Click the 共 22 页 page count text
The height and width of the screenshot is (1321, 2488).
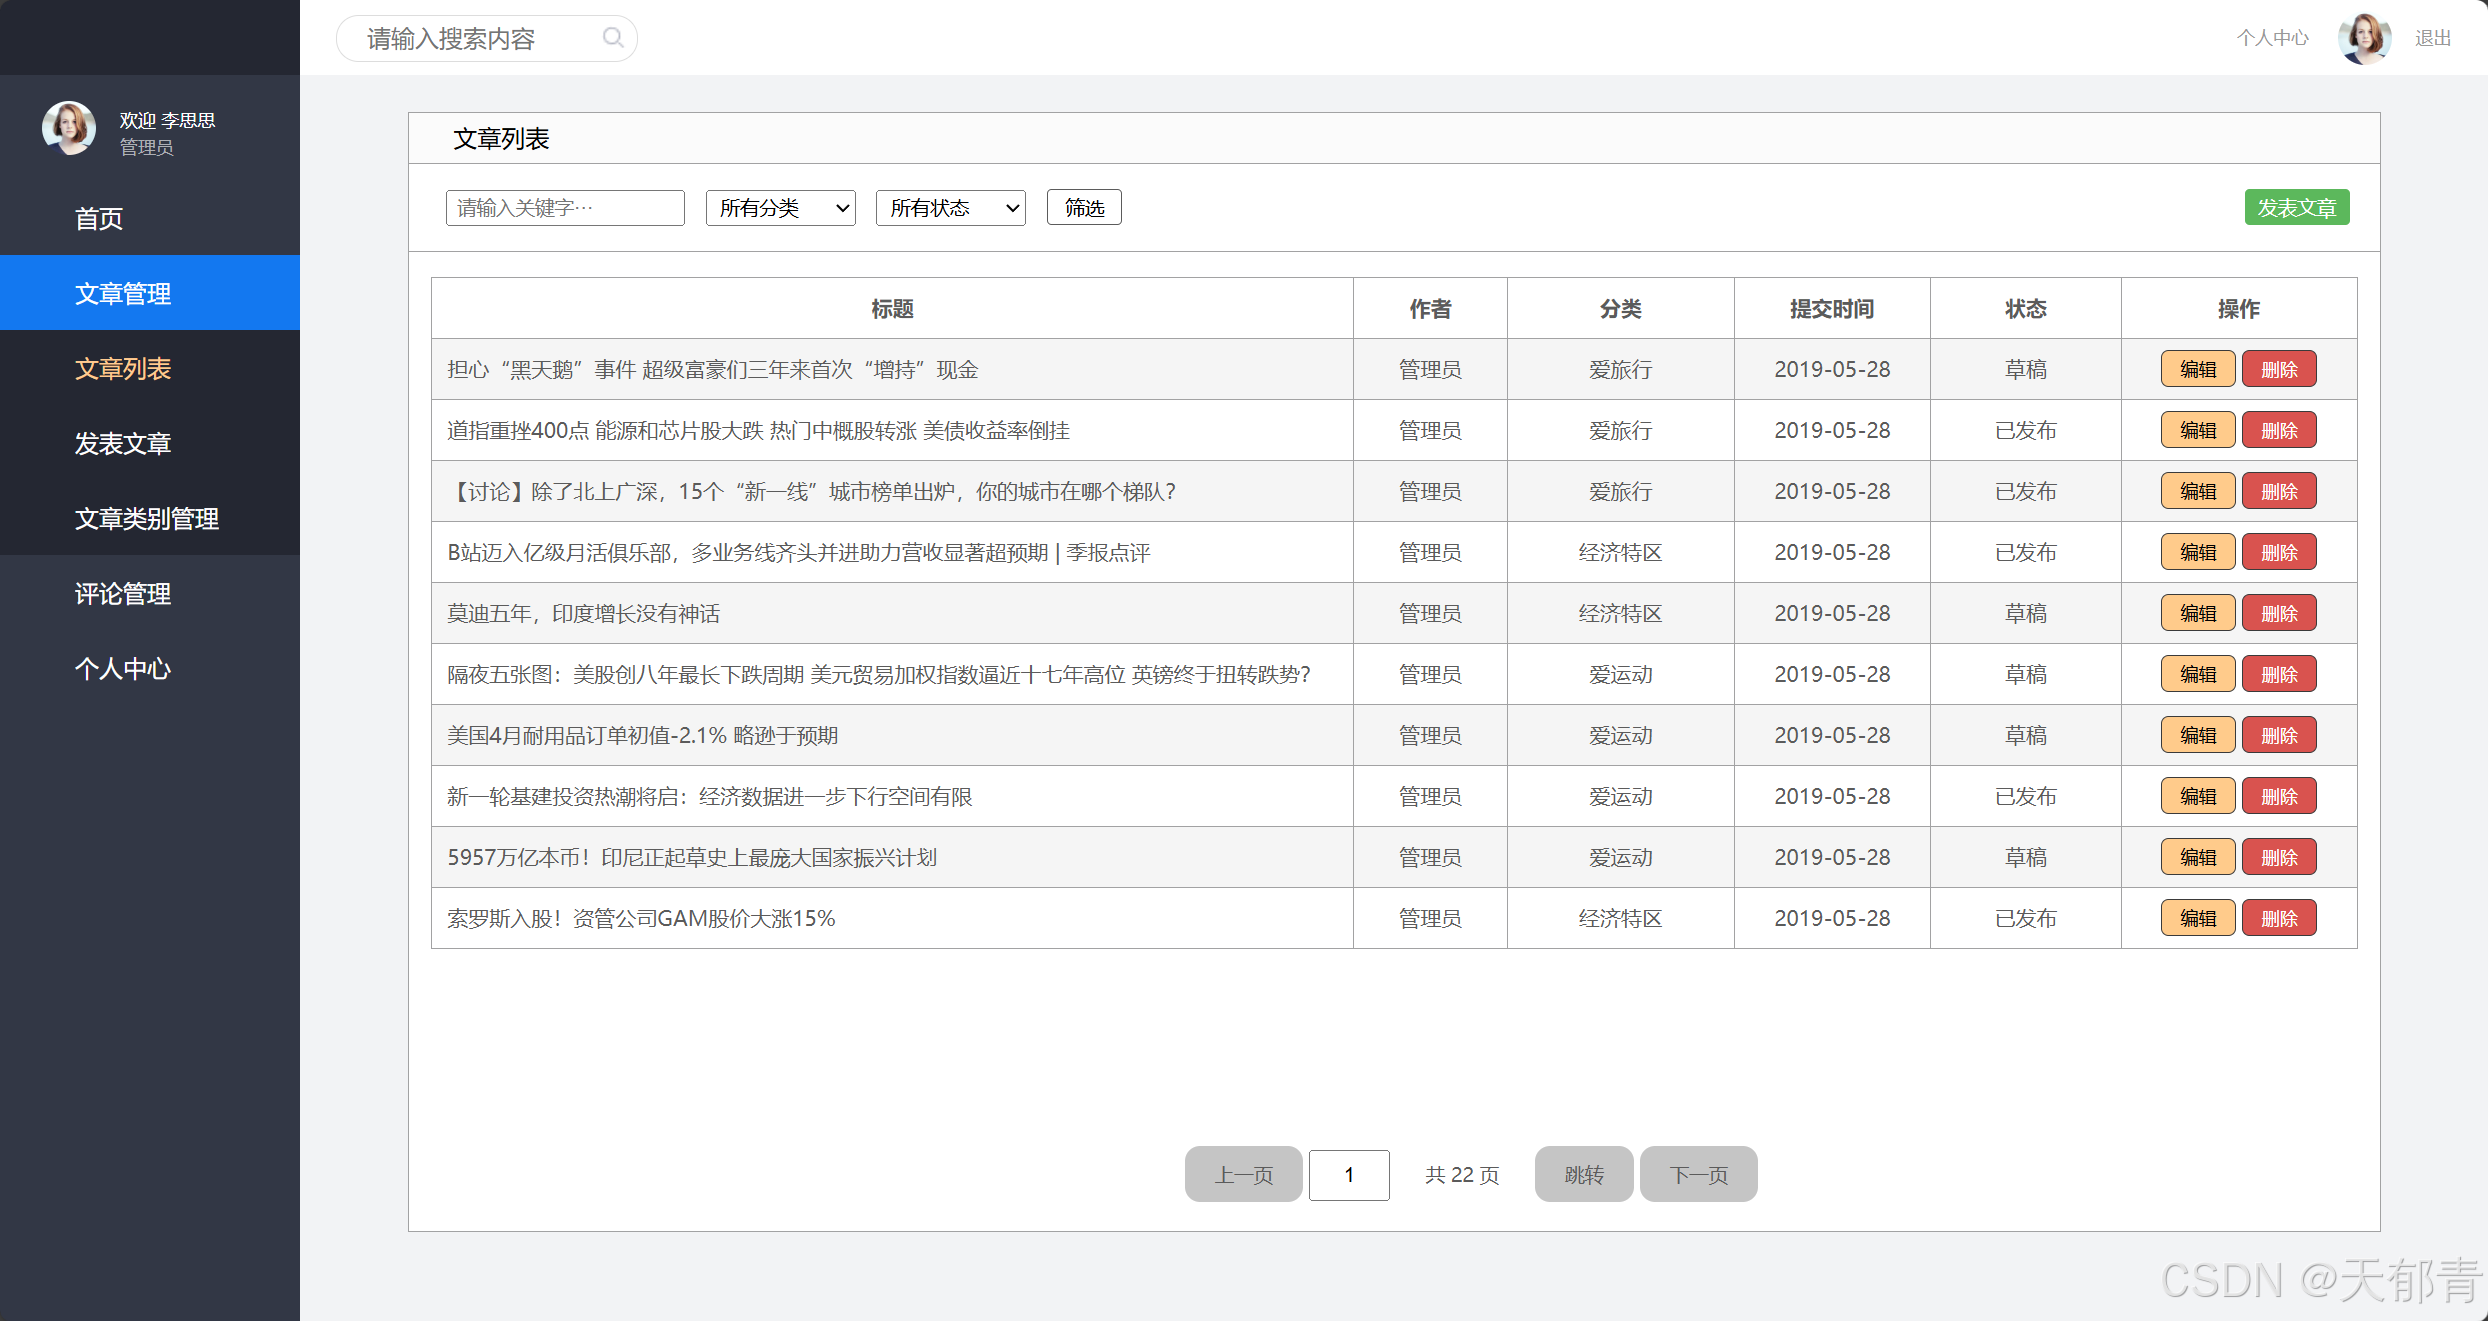point(1462,1175)
